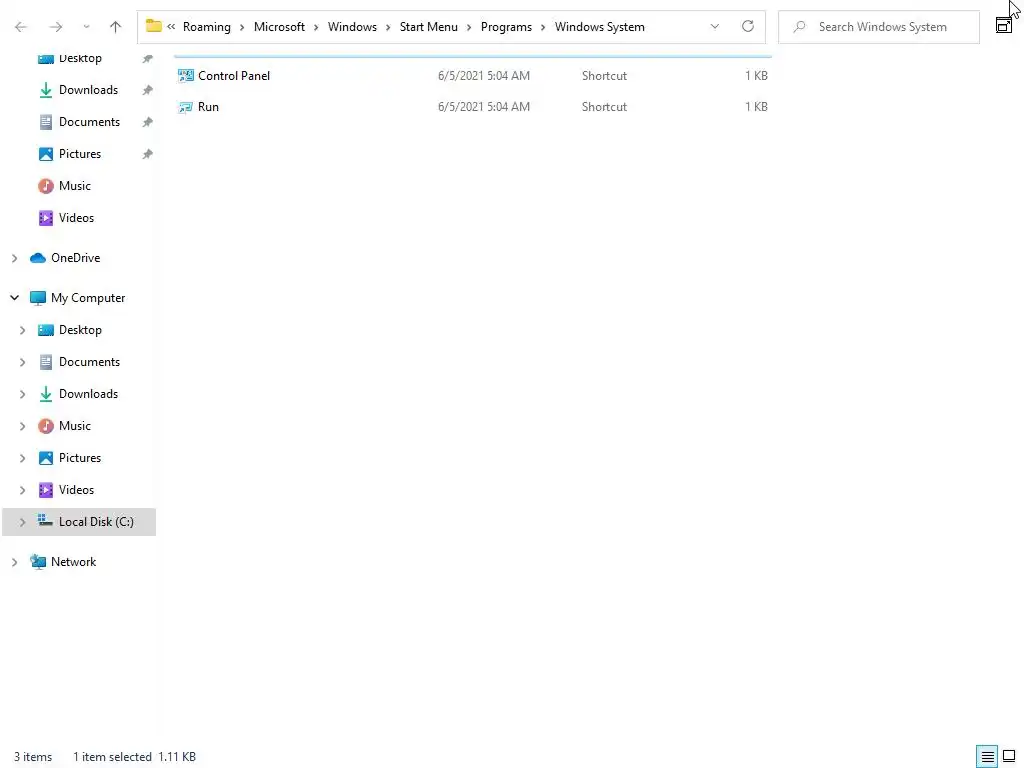
Task: Click the pin icon beside pinned Pictures
Action: (x=148, y=154)
